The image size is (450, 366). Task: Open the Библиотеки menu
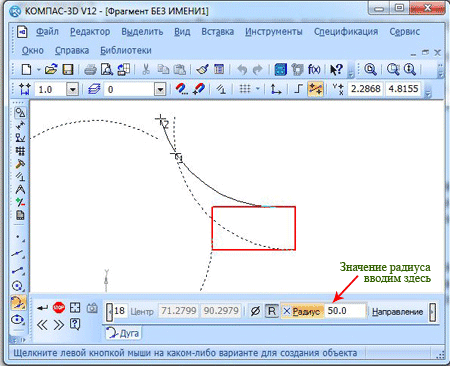pyautogui.click(x=126, y=50)
